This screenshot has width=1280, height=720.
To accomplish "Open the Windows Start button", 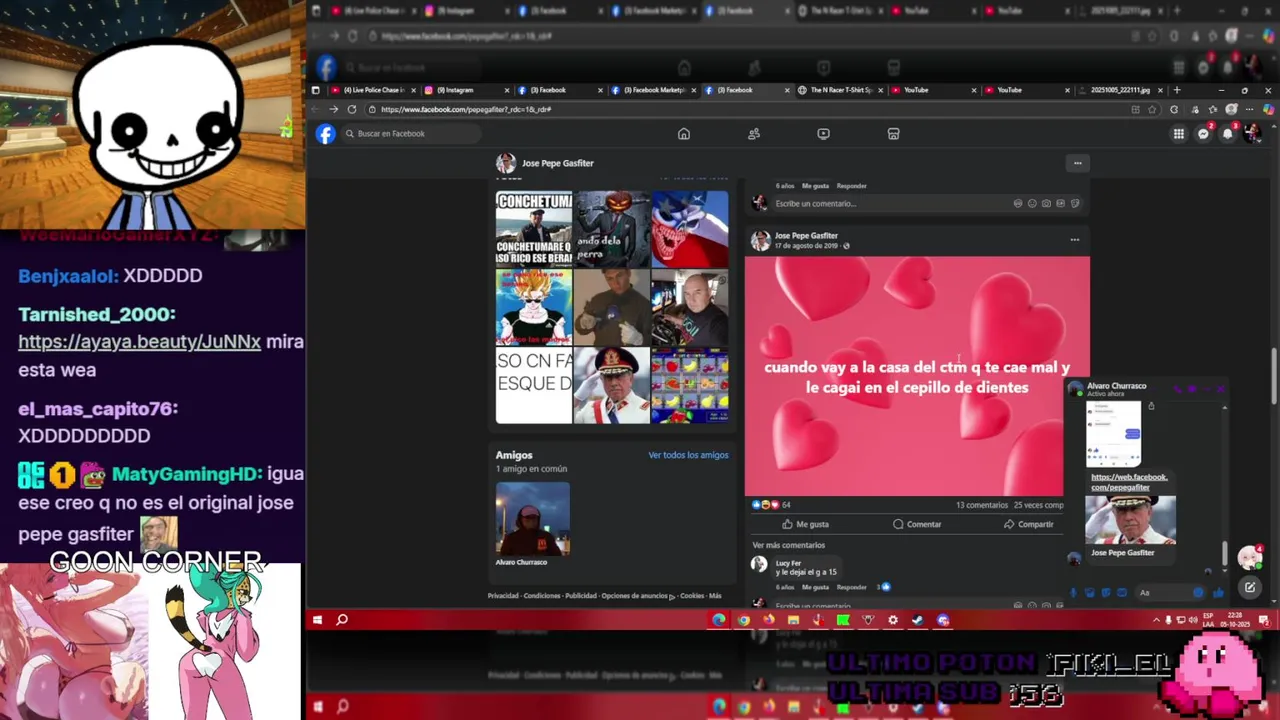I will tap(317, 620).
